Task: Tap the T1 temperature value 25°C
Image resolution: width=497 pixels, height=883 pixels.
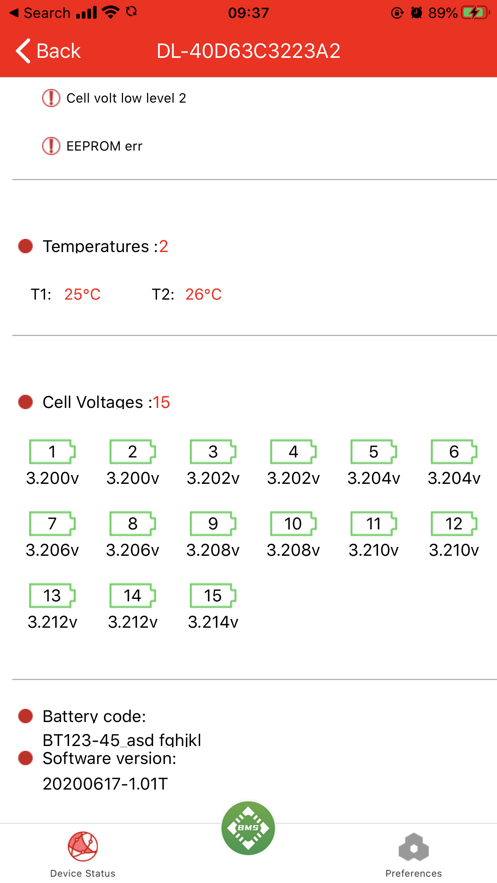Action: point(82,294)
